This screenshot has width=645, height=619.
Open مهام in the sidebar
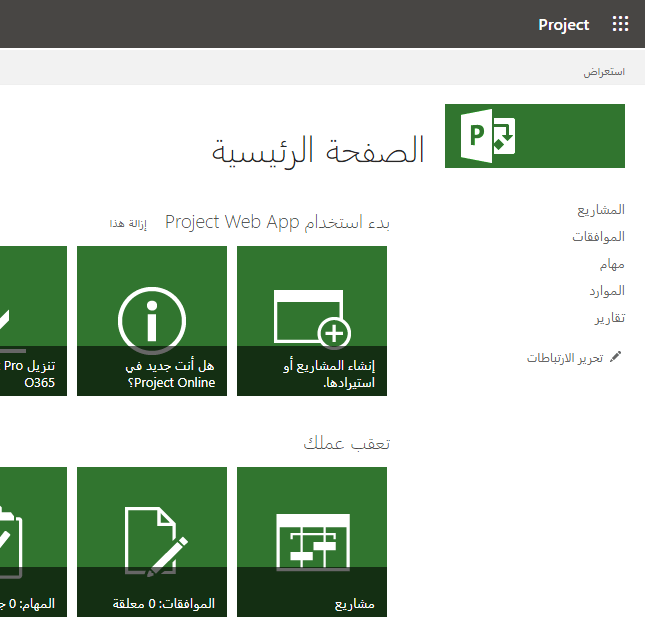click(612, 264)
